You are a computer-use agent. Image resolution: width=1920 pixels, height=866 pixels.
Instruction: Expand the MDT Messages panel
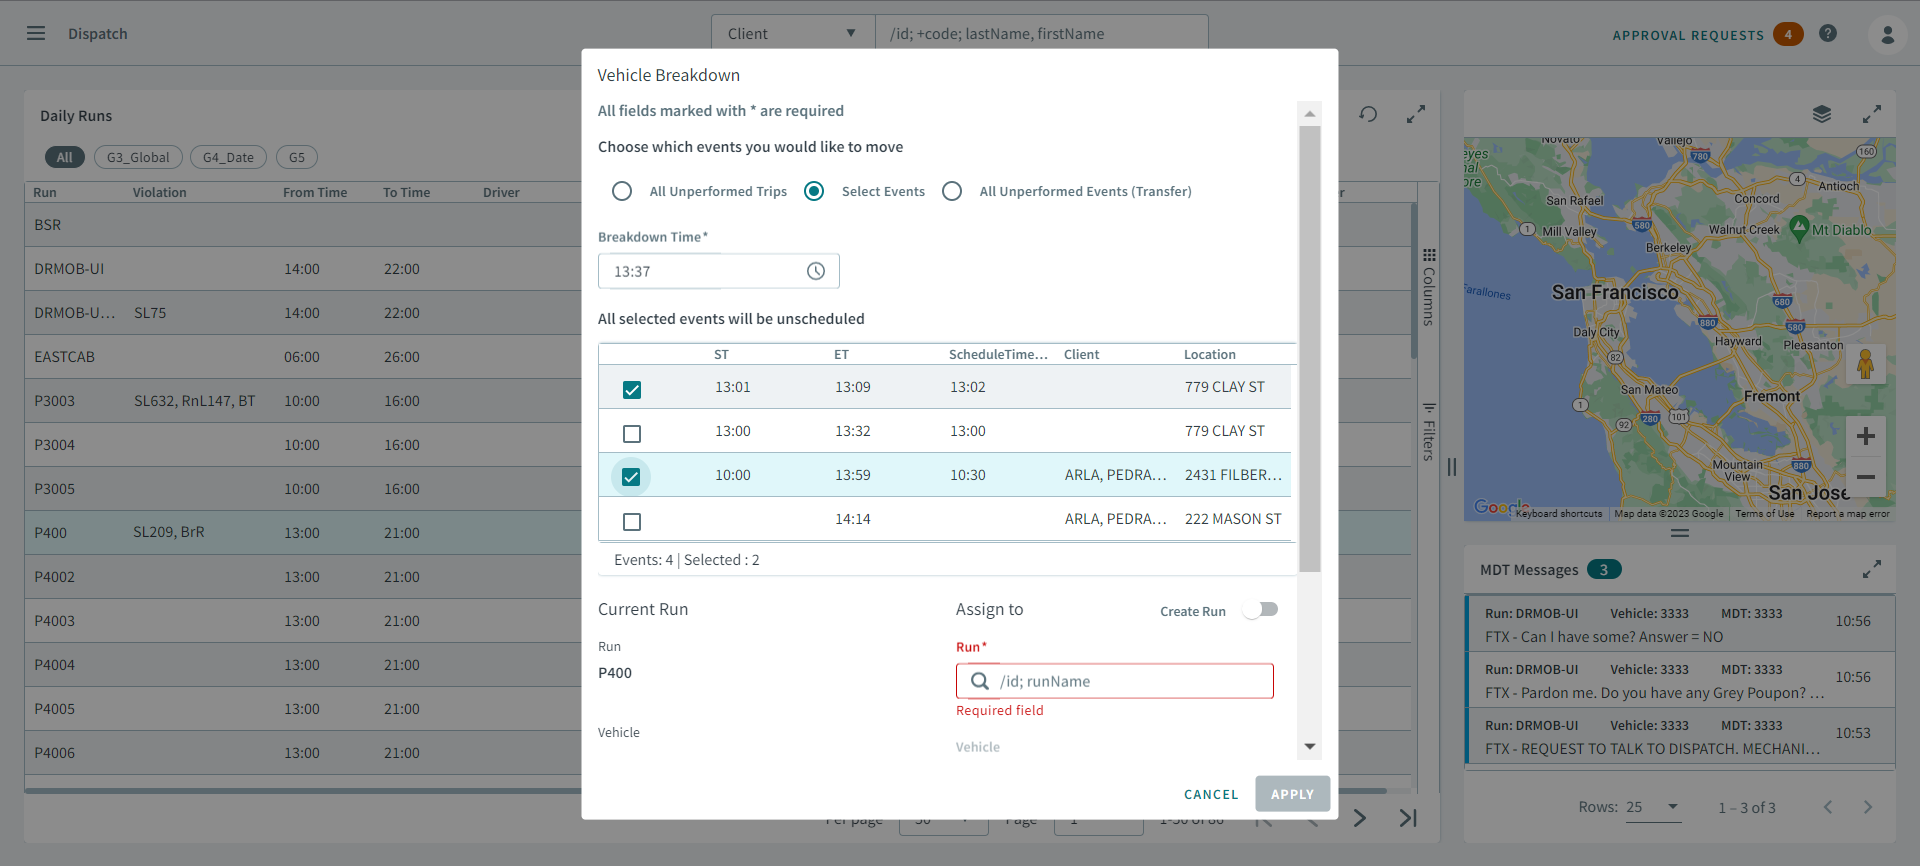point(1872,569)
